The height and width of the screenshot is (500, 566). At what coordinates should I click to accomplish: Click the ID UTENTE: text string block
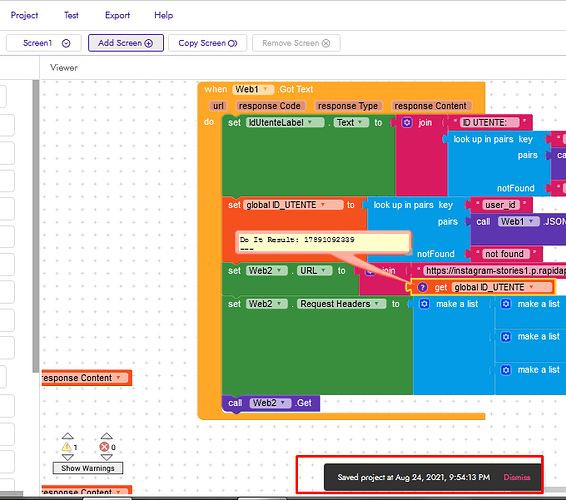click(489, 123)
